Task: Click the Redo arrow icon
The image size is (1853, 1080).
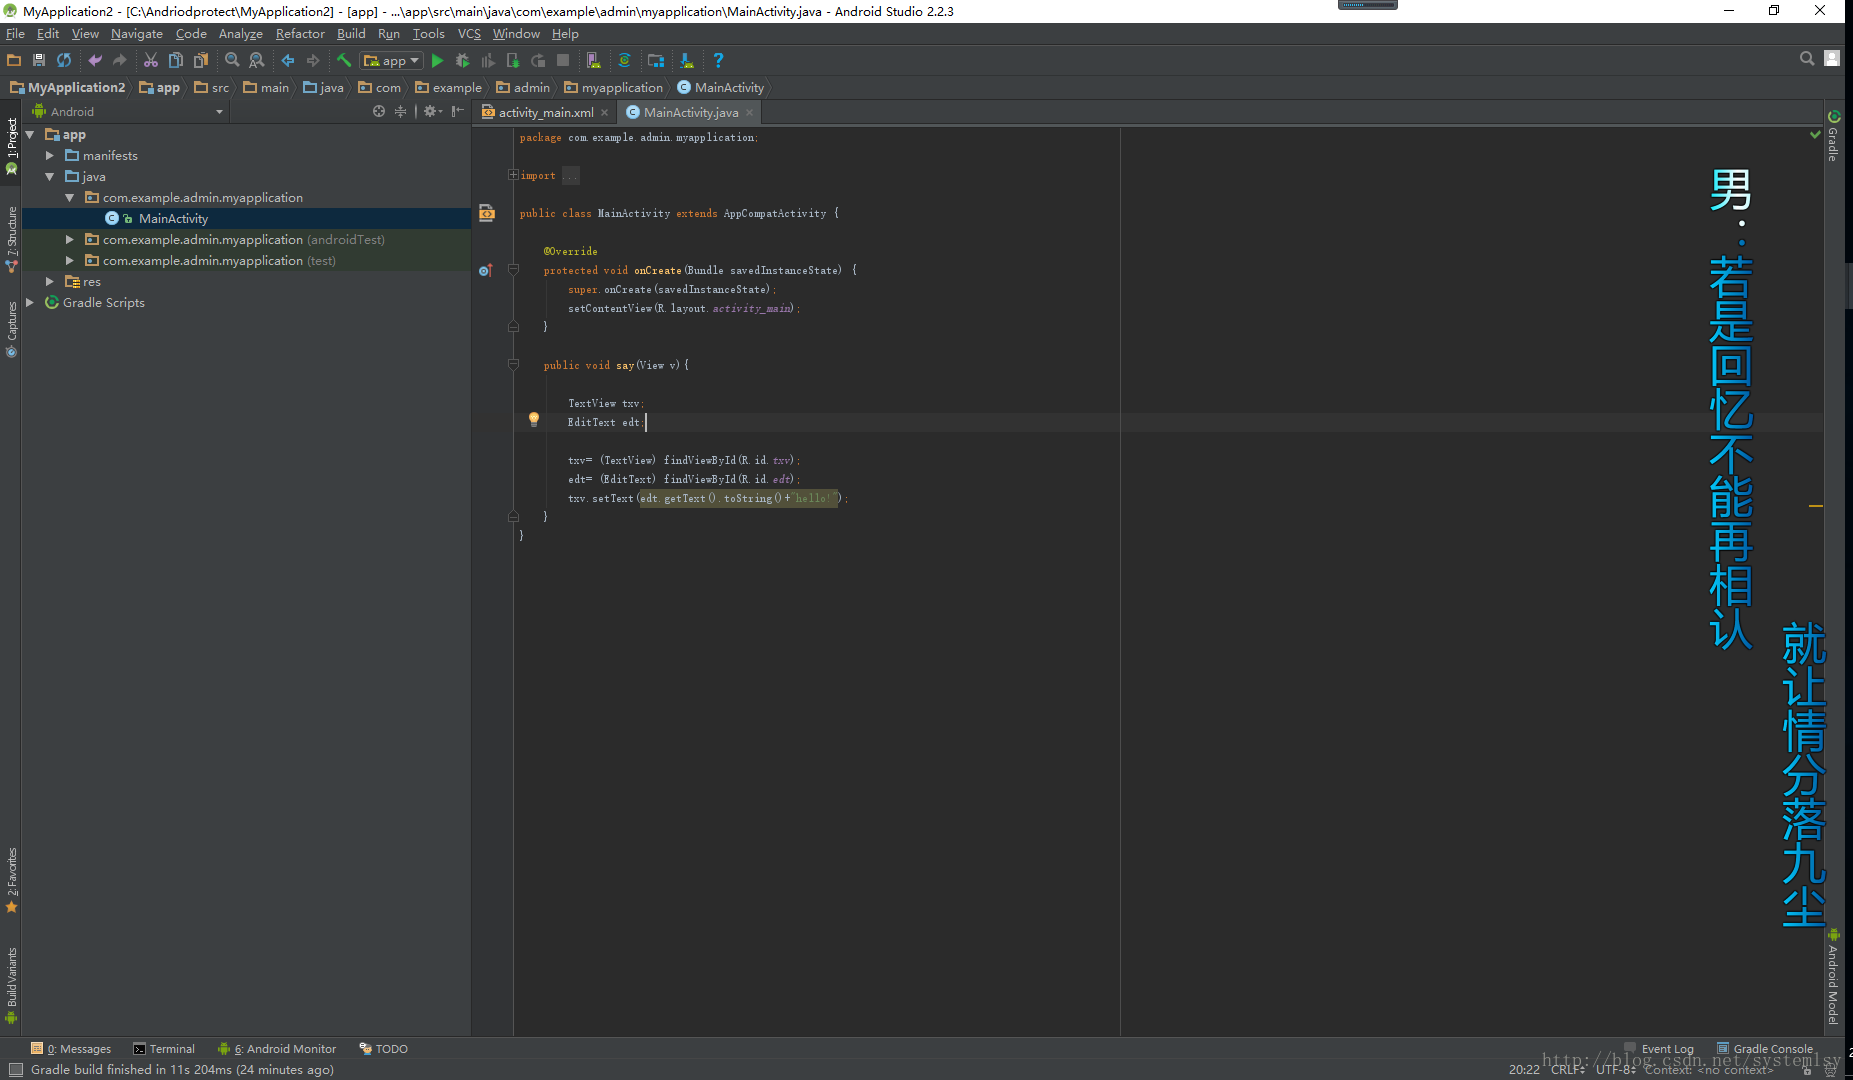Action: (120, 60)
